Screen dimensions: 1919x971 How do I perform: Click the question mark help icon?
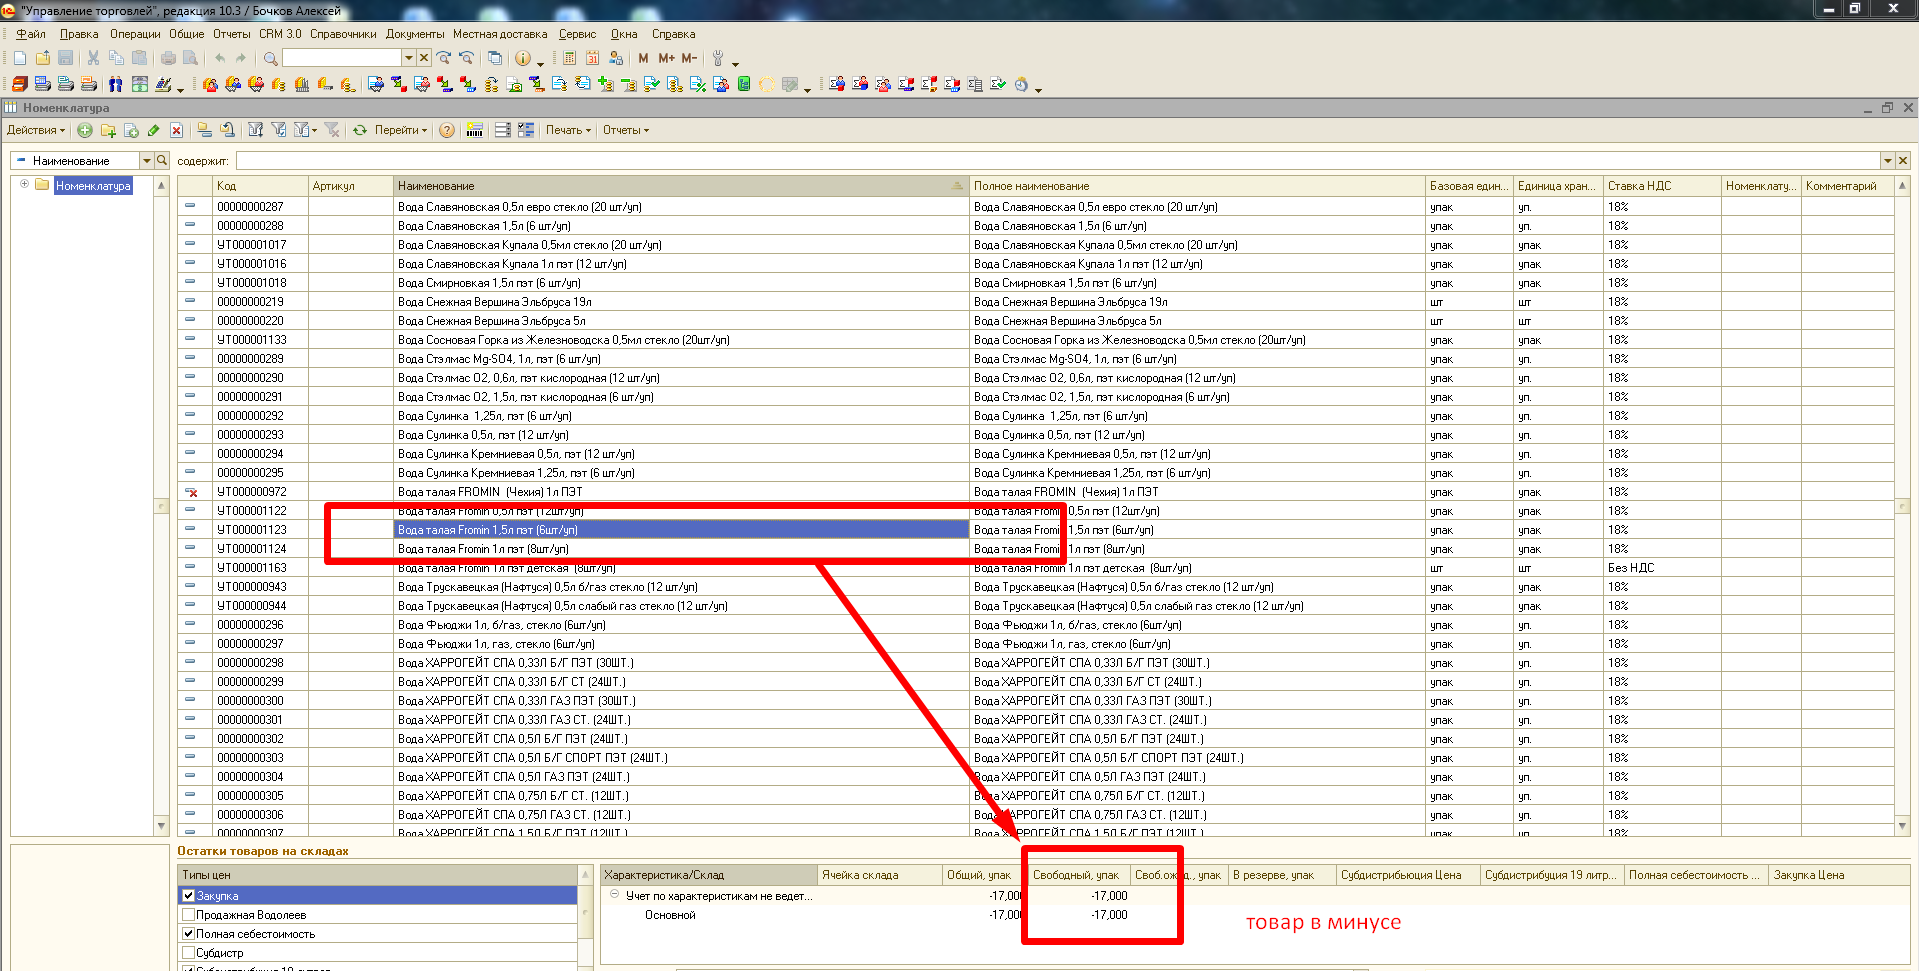pyautogui.click(x=447, y=130)
